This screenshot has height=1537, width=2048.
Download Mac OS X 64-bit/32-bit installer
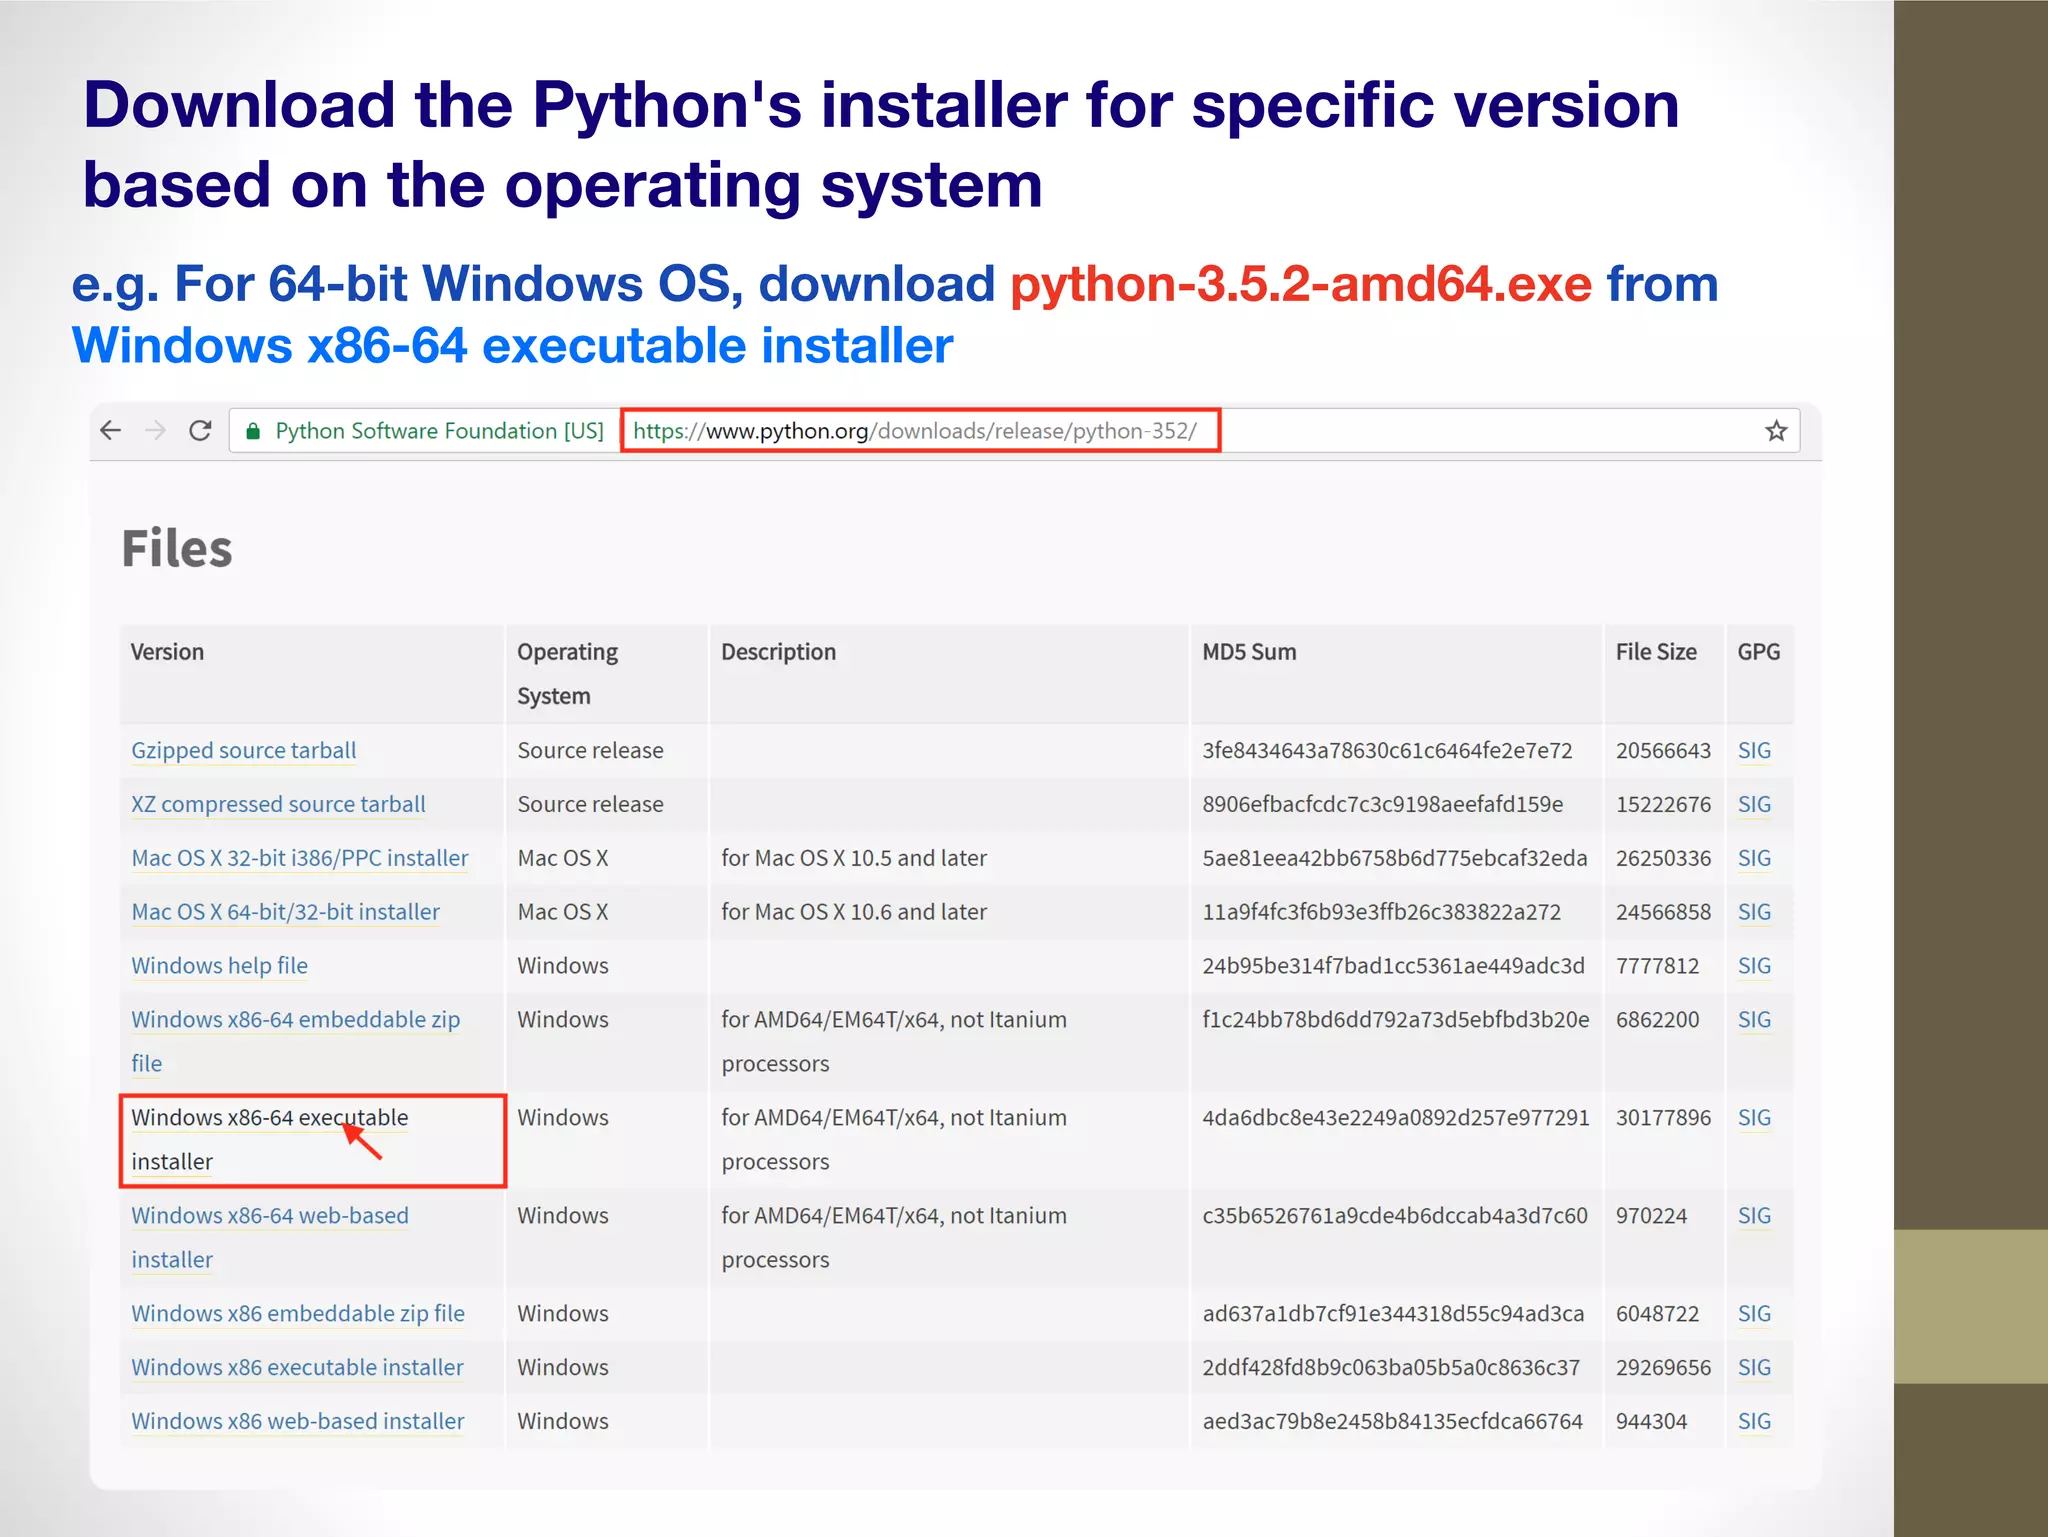click(285, 913)
